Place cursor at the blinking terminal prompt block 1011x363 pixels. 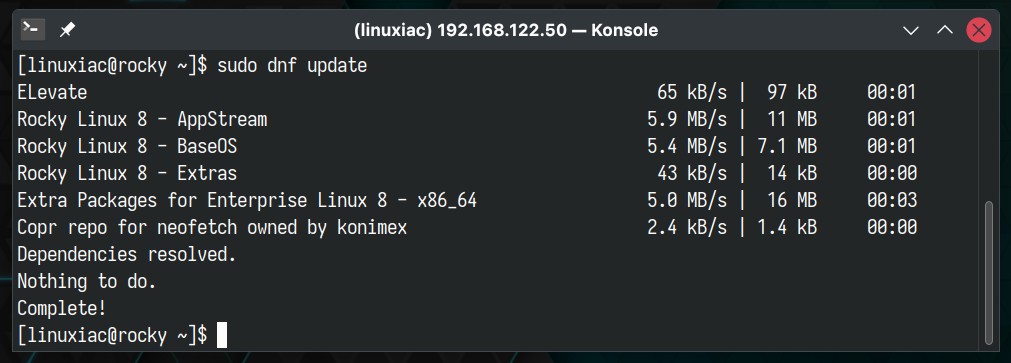(x=222, y=335)
